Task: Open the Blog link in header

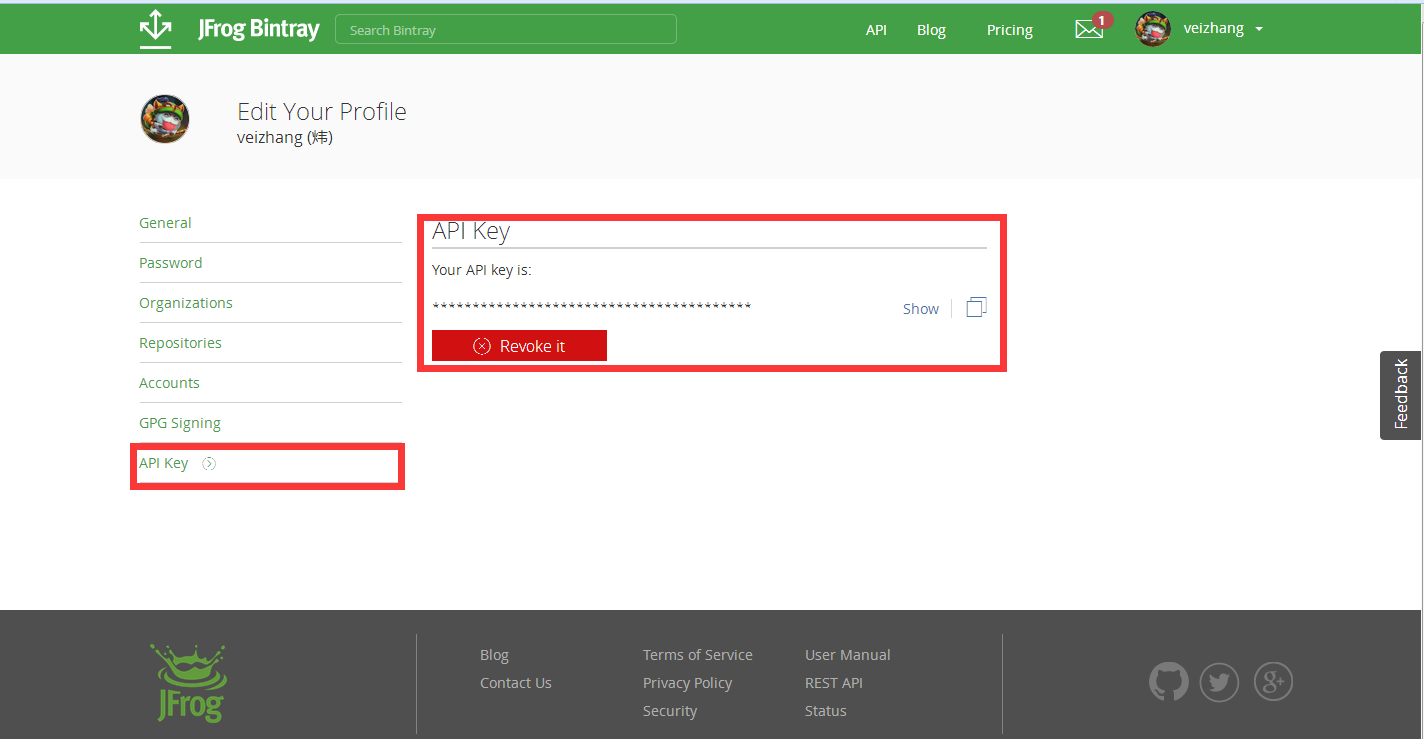Action: pos(931,30)
